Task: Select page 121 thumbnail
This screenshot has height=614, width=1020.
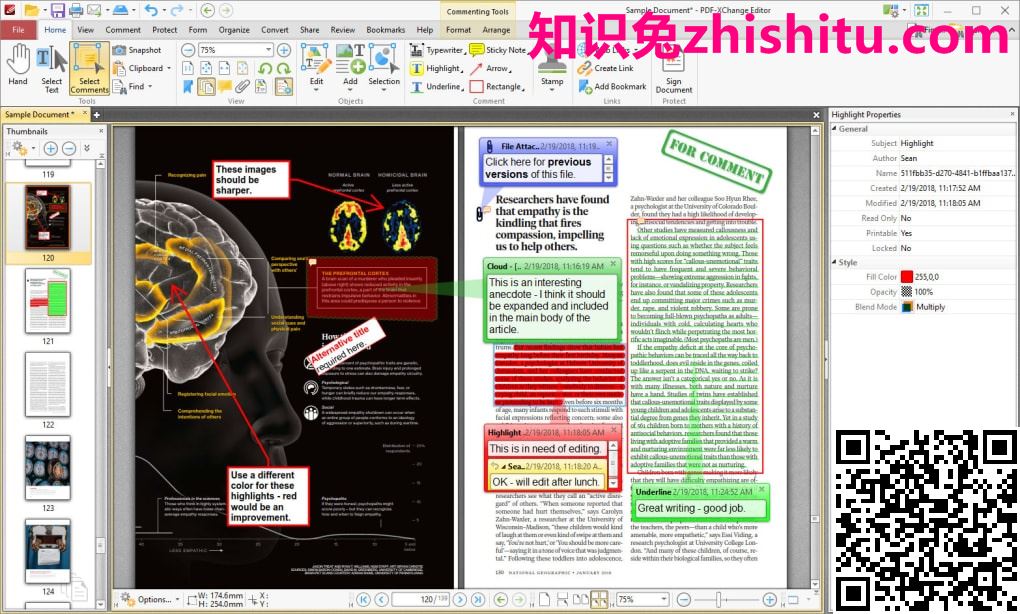Action: pos(47,302)
